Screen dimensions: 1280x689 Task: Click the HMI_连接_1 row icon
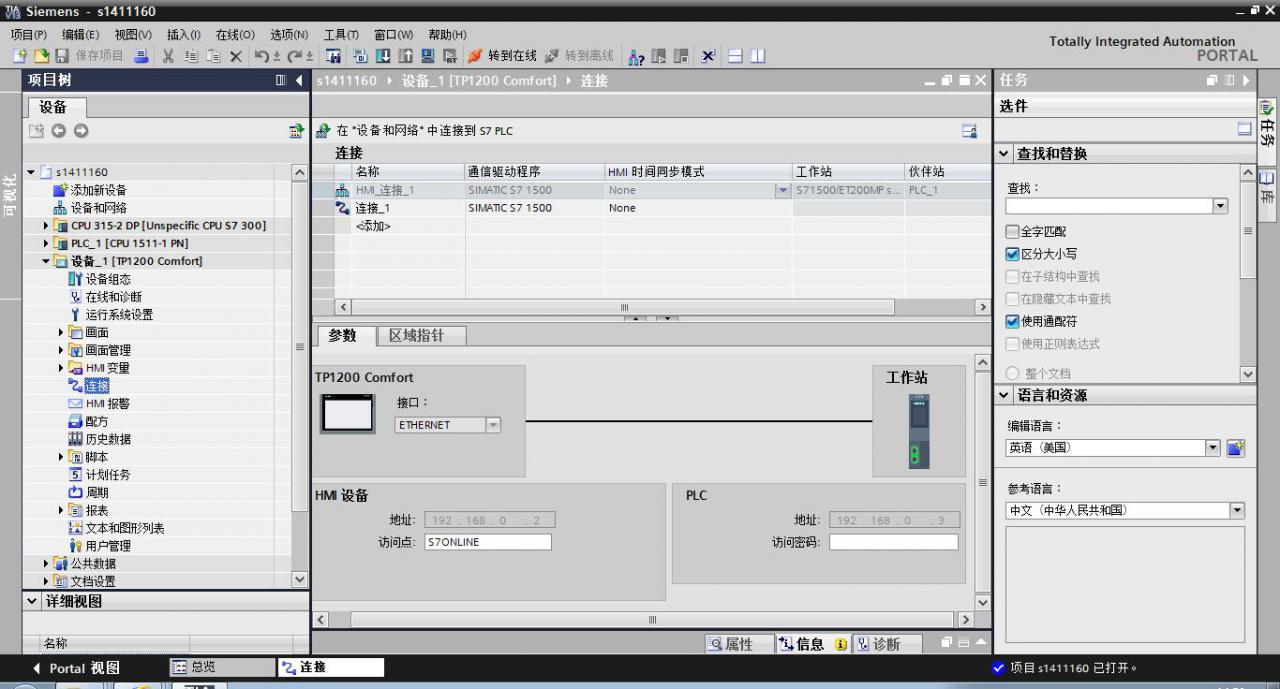click(343, 190)
